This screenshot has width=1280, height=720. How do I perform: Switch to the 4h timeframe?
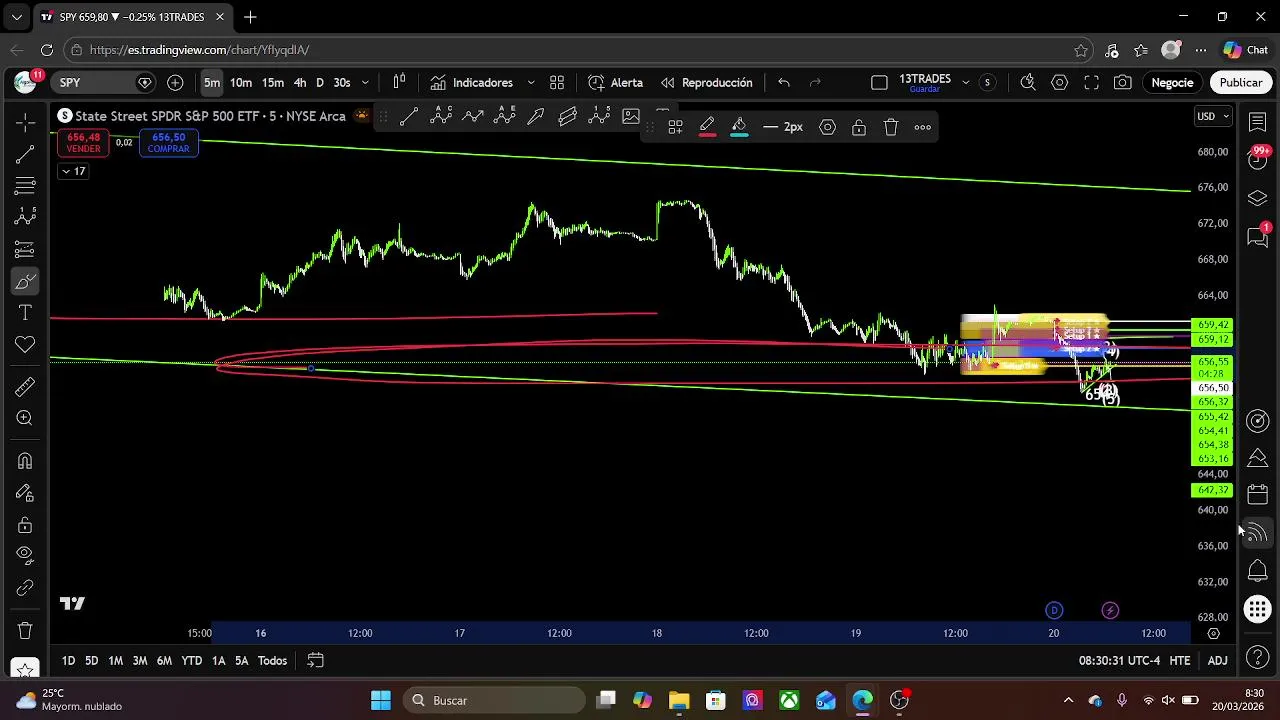(300, 83)
